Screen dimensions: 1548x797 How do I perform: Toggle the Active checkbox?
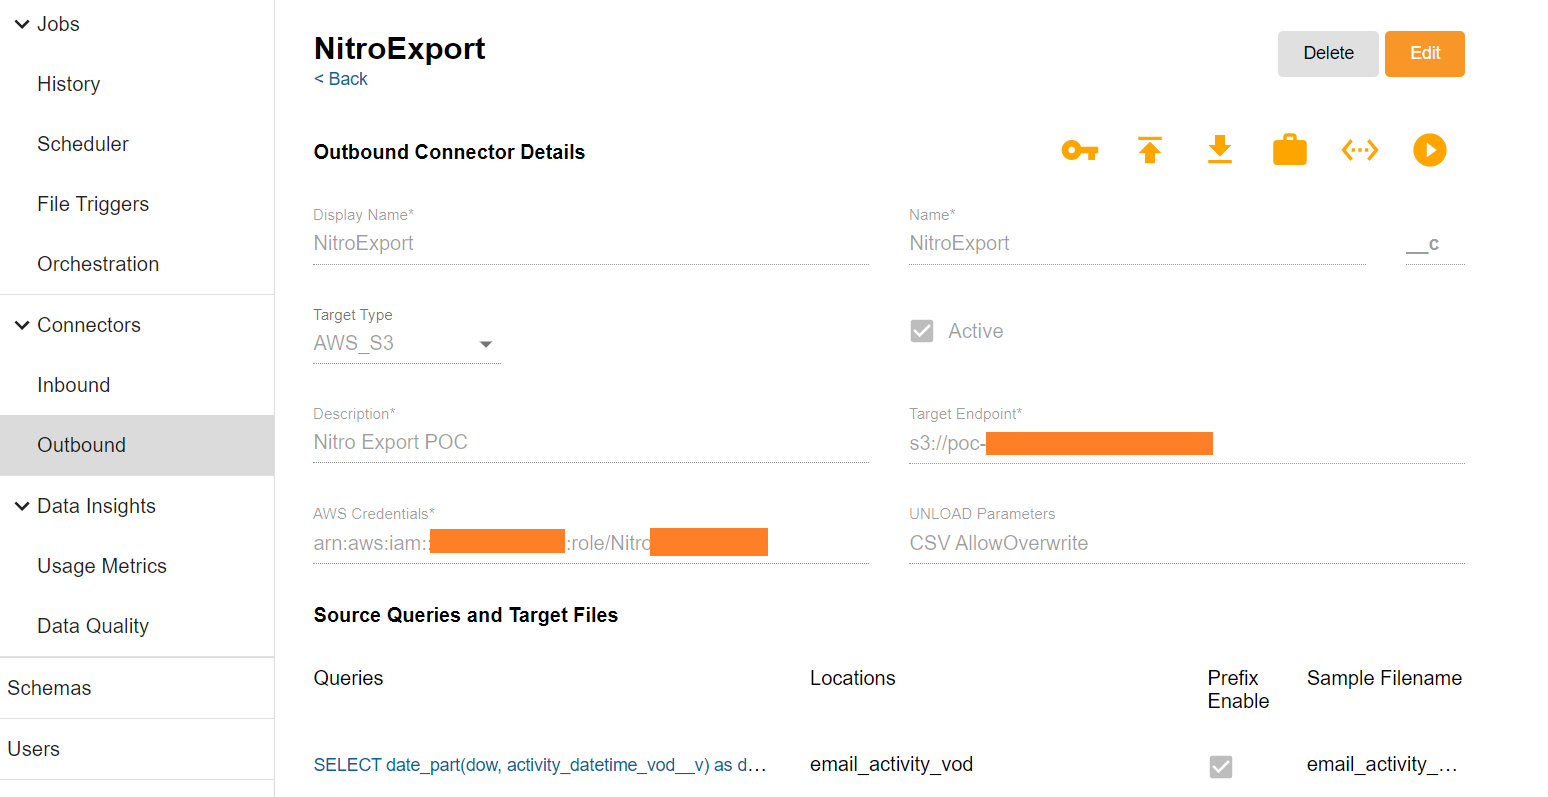922,331
